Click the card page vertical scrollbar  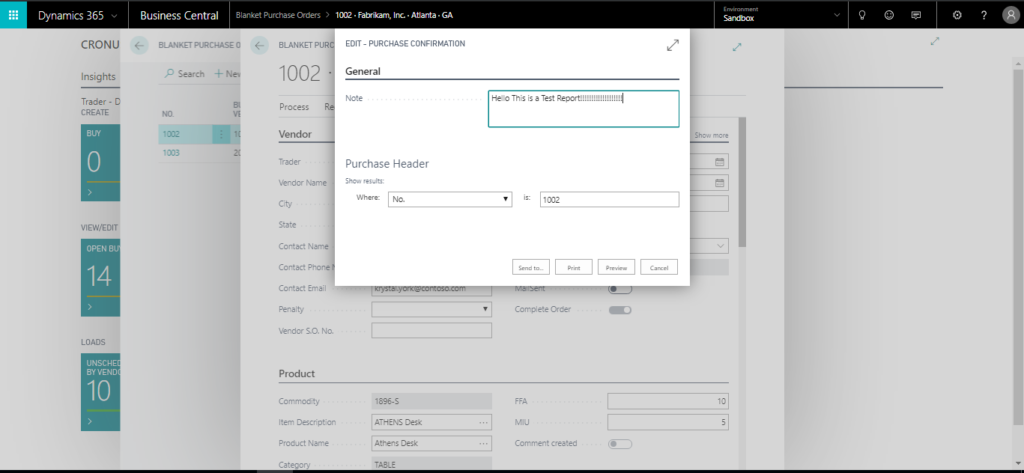[x=742, y=183]
